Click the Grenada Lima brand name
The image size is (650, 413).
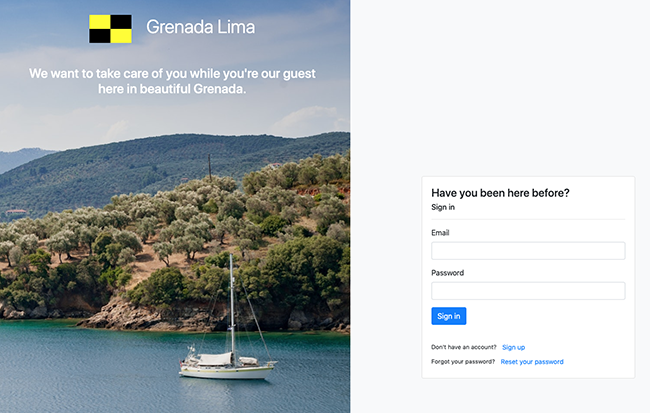pos(200,28)
